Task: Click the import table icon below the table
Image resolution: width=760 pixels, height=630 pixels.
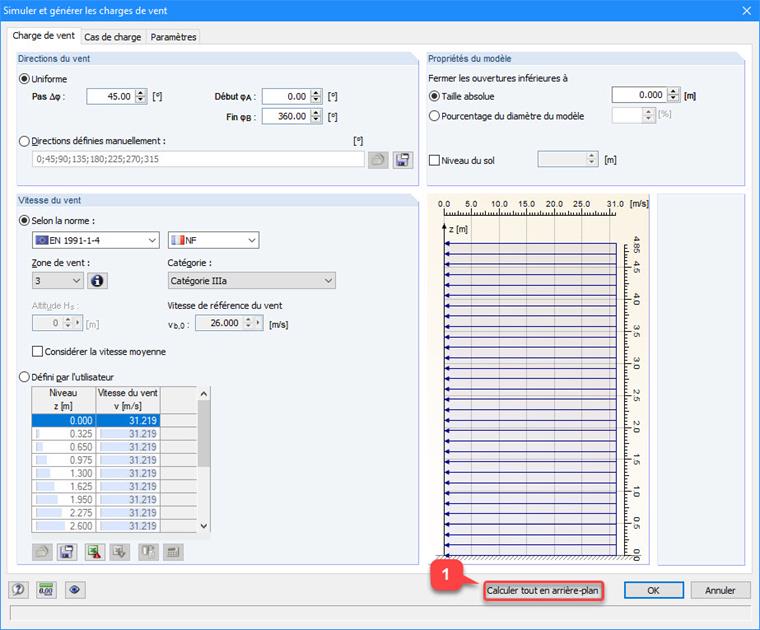Action: click(x=120, y=552)
